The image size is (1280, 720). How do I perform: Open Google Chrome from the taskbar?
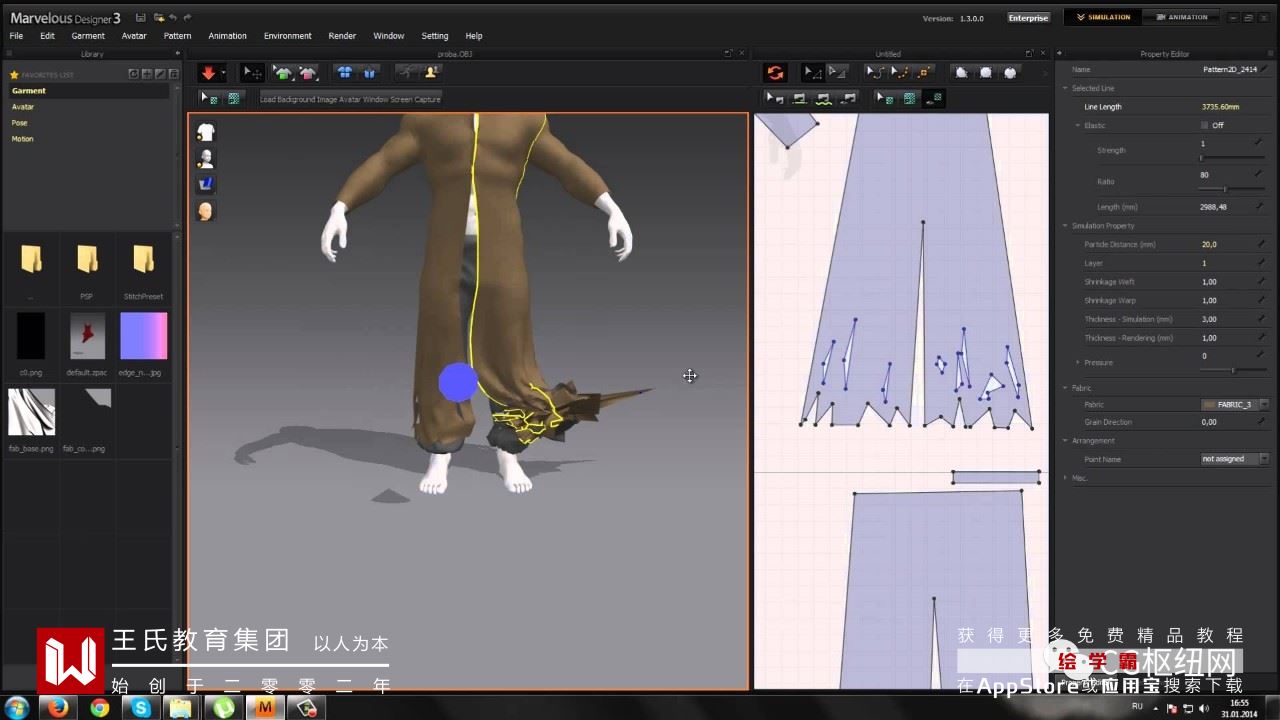click(100, 708)
